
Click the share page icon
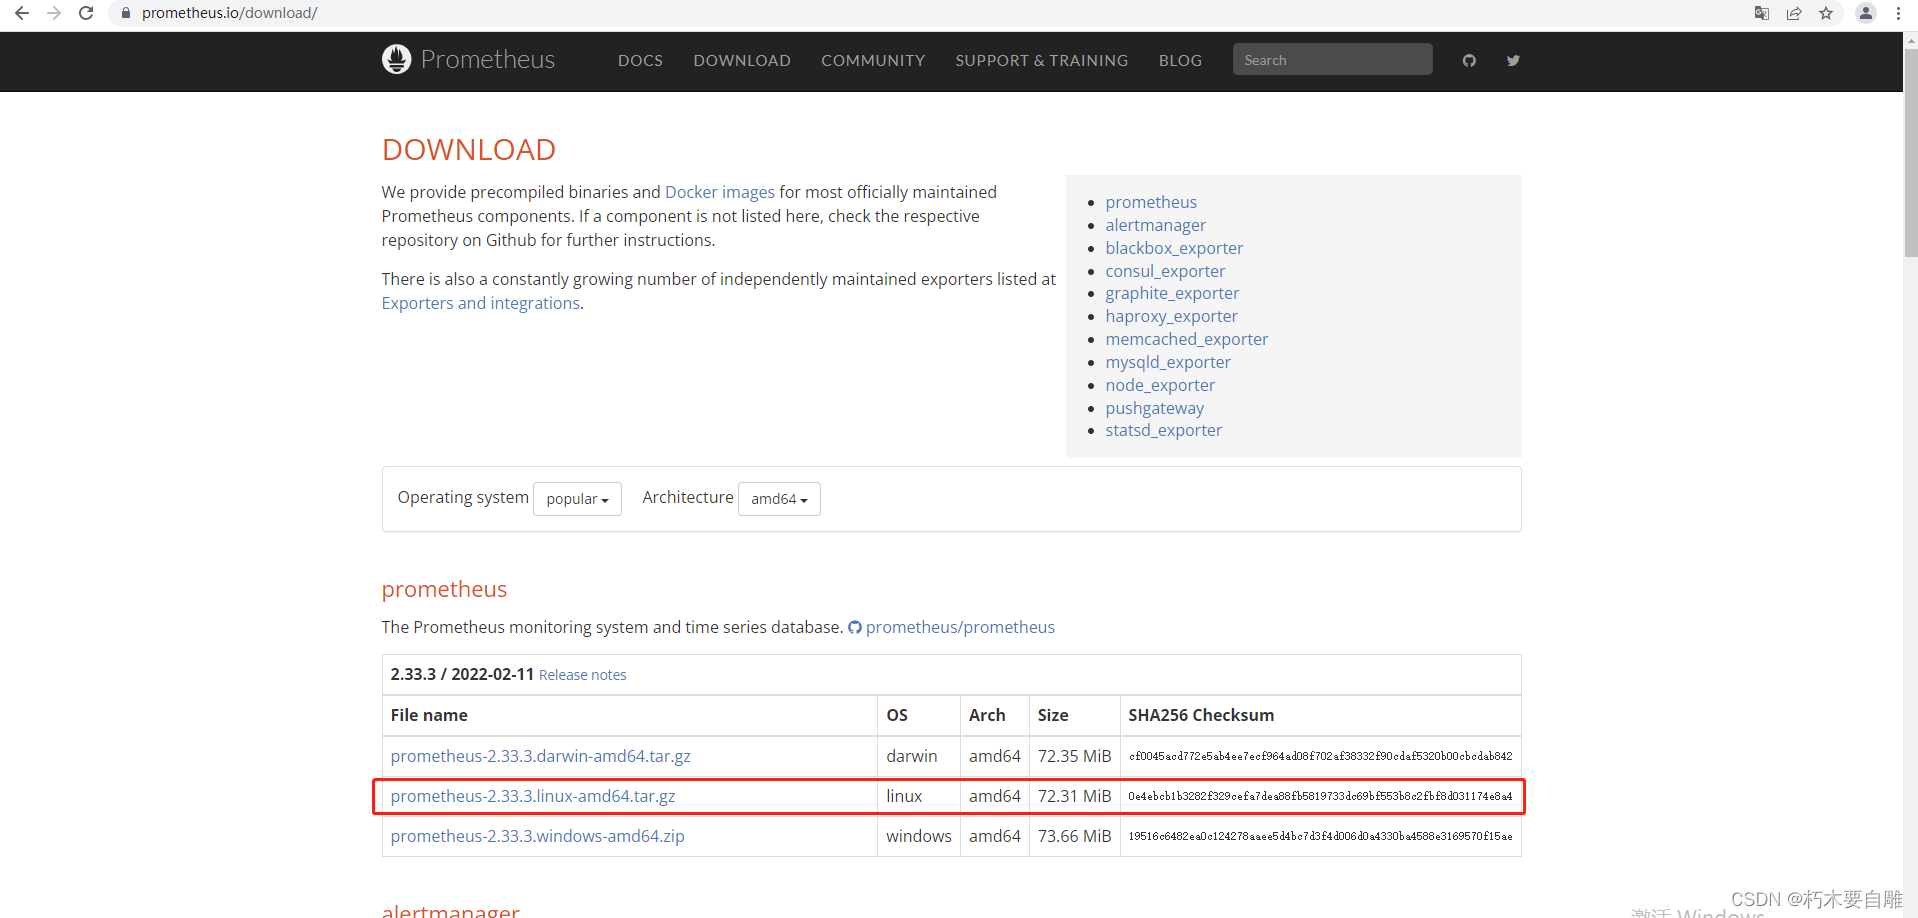click(1794, 13)
